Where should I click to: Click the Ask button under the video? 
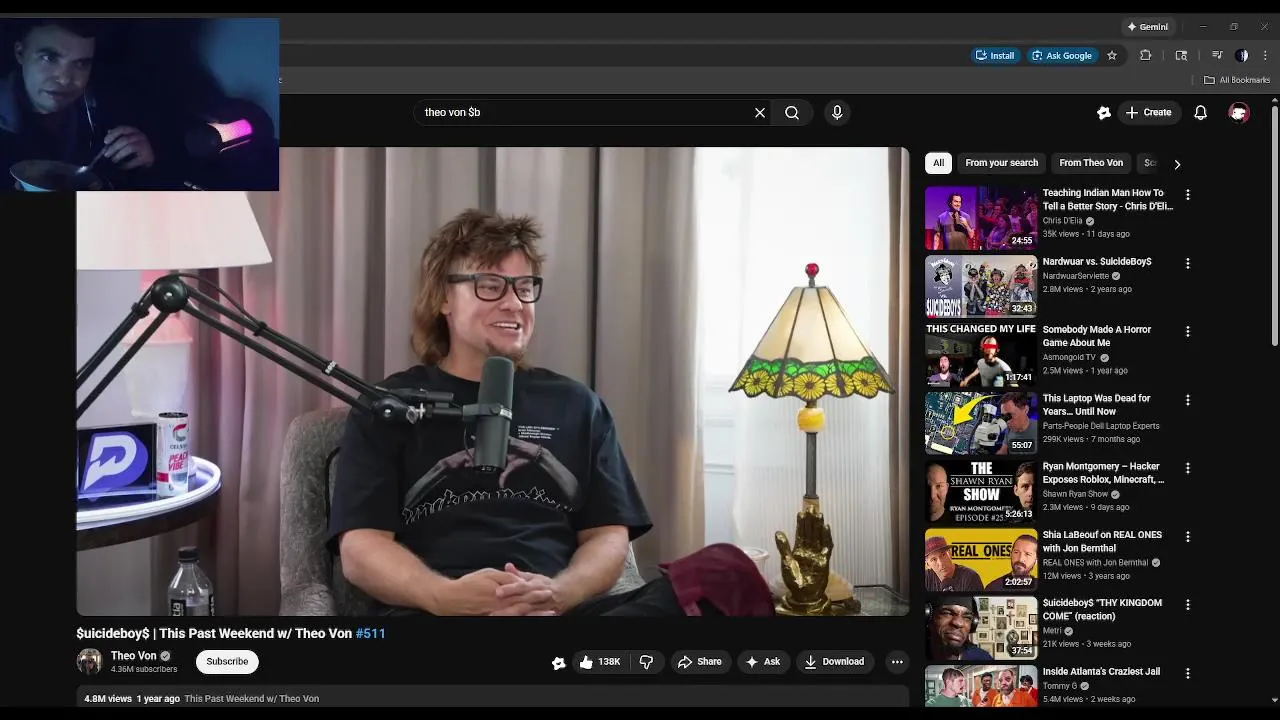(762, 662)
